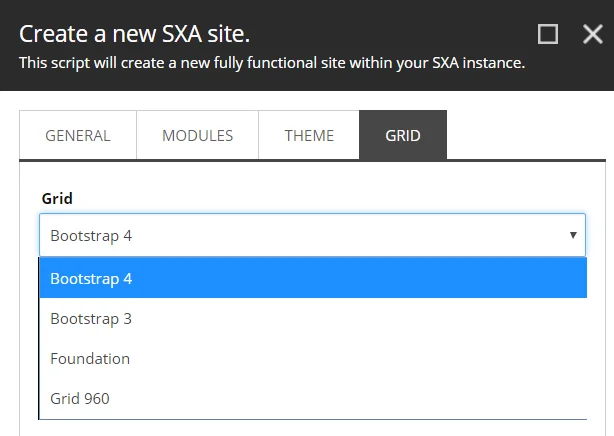Screen dimensions: 614x436
Task: Select the GRID tab
Action: pyautogui.click(x=403, y=136)
